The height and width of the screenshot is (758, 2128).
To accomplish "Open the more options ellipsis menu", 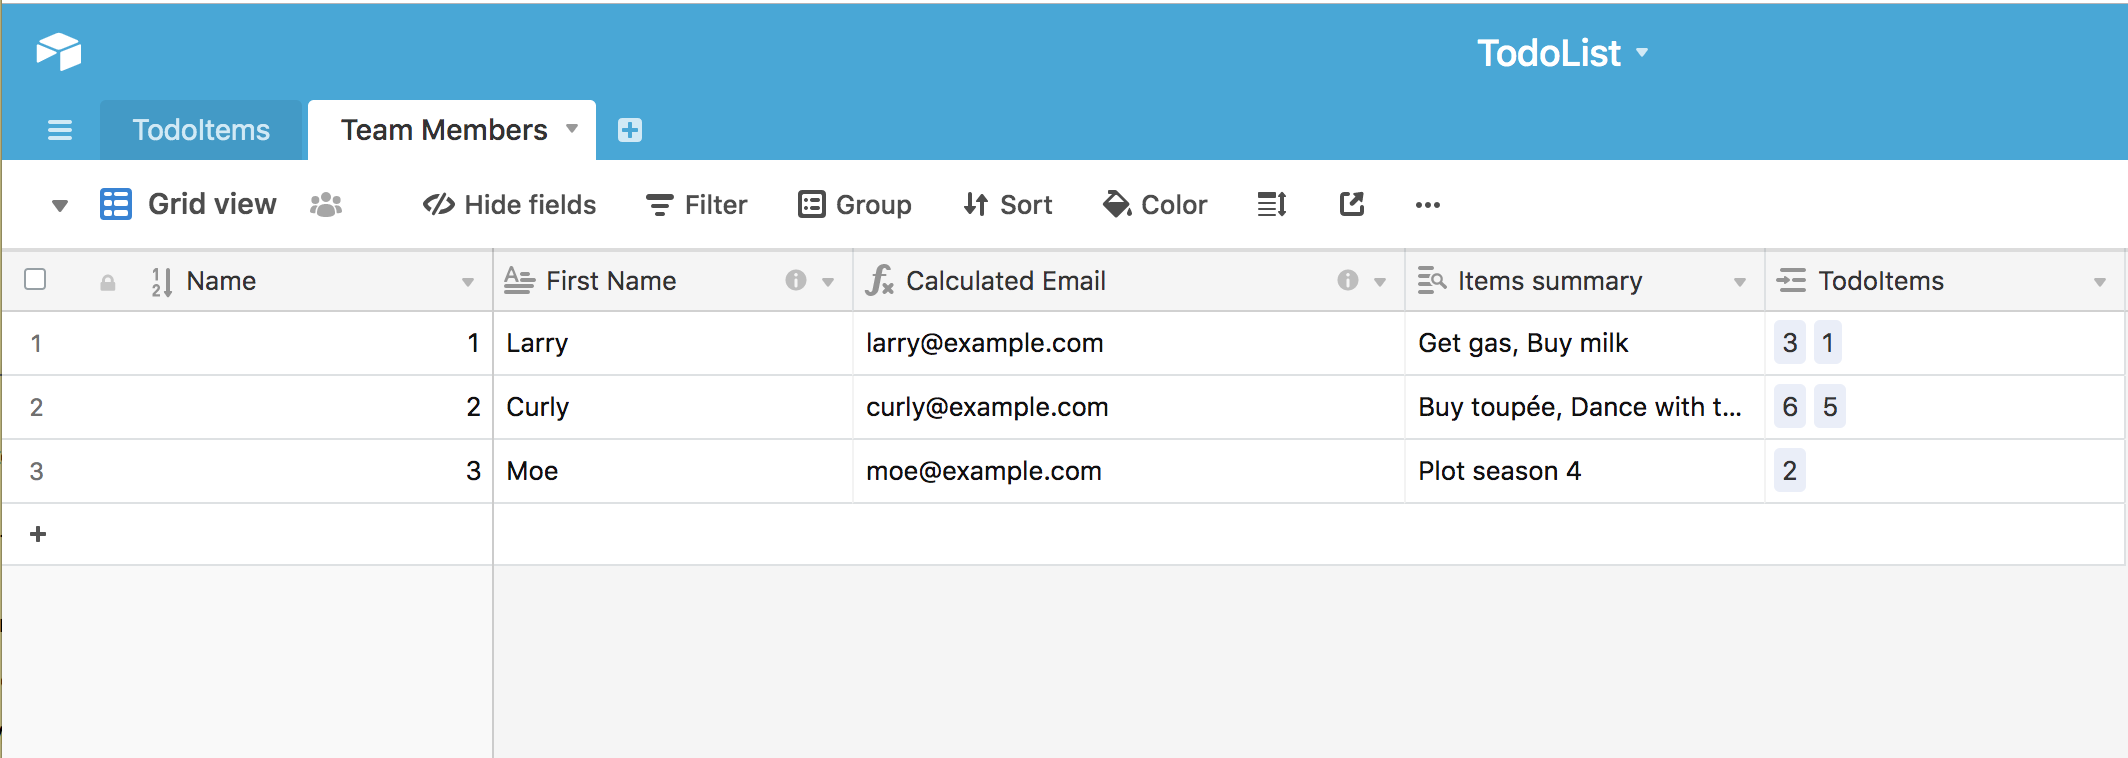I will click(1427, 205).
